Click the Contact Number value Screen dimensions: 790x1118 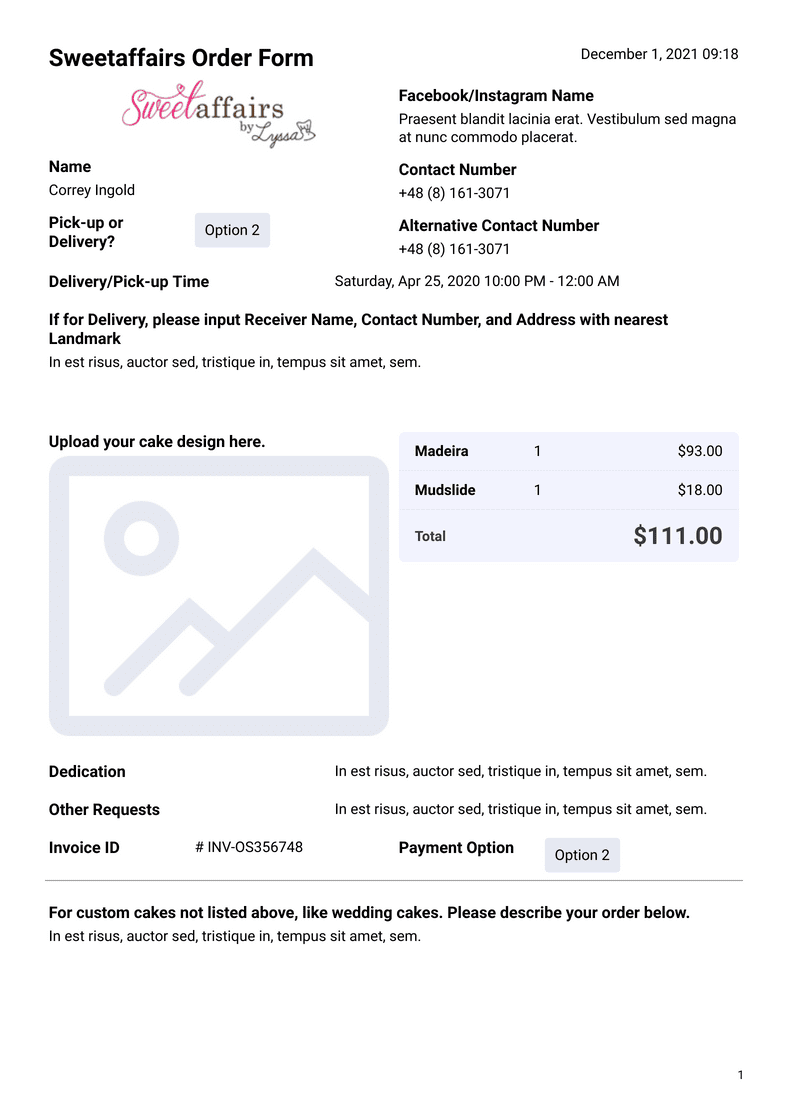coord(454,193)
